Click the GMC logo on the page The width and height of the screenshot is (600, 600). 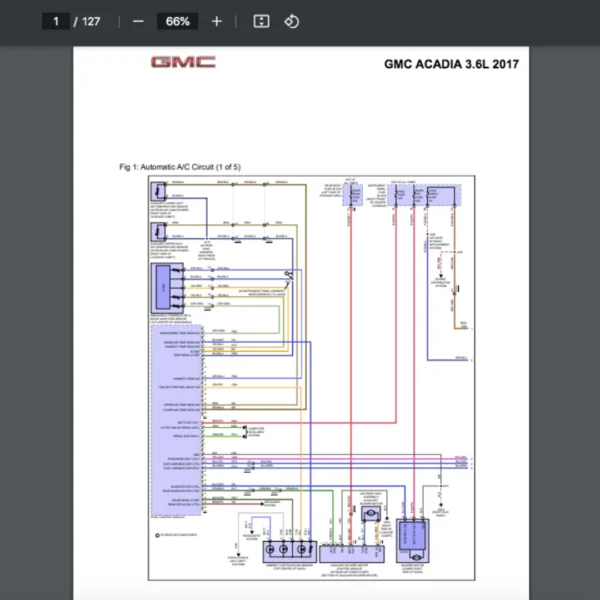183,62
